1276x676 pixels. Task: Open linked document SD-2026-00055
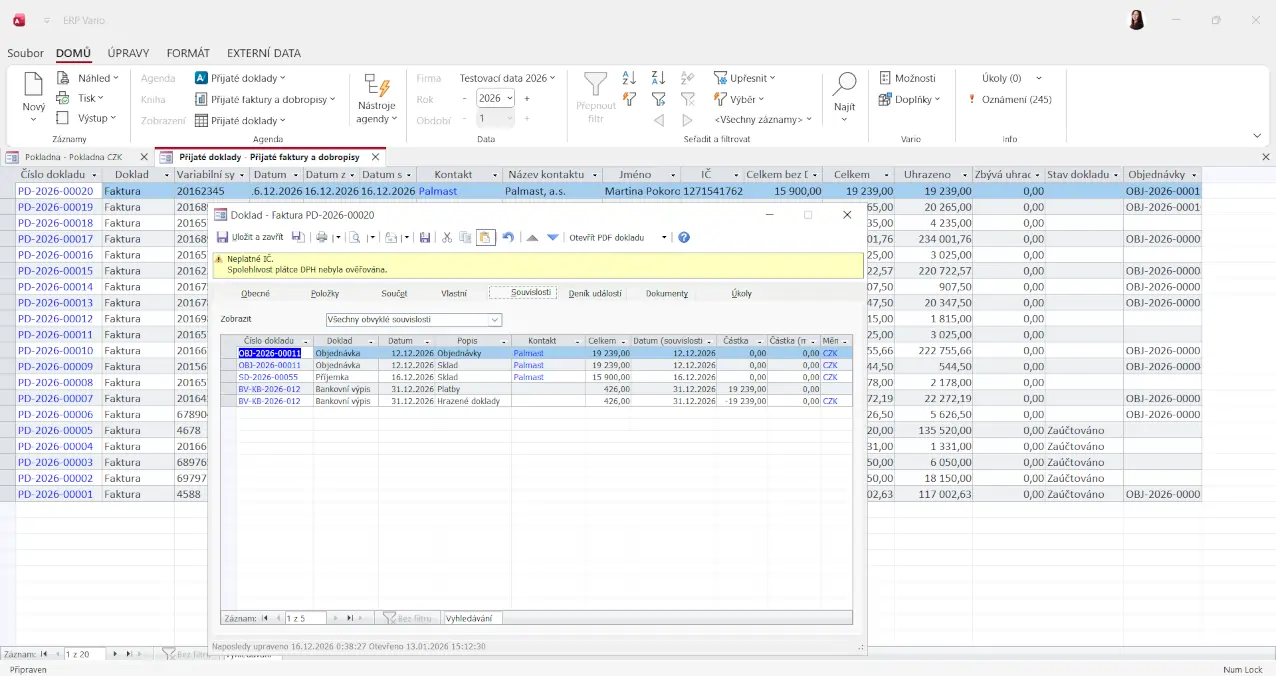(x=268, y=377)
